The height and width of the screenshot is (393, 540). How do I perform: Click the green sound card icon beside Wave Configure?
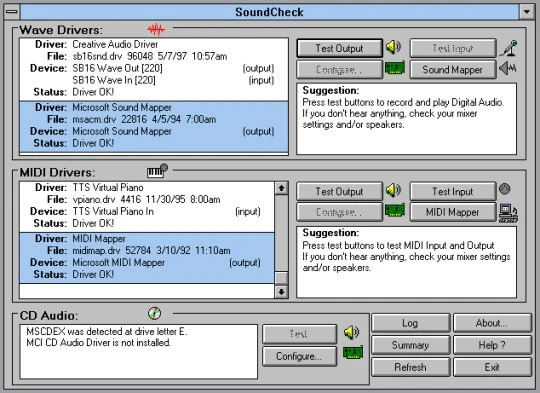point(394,68)
